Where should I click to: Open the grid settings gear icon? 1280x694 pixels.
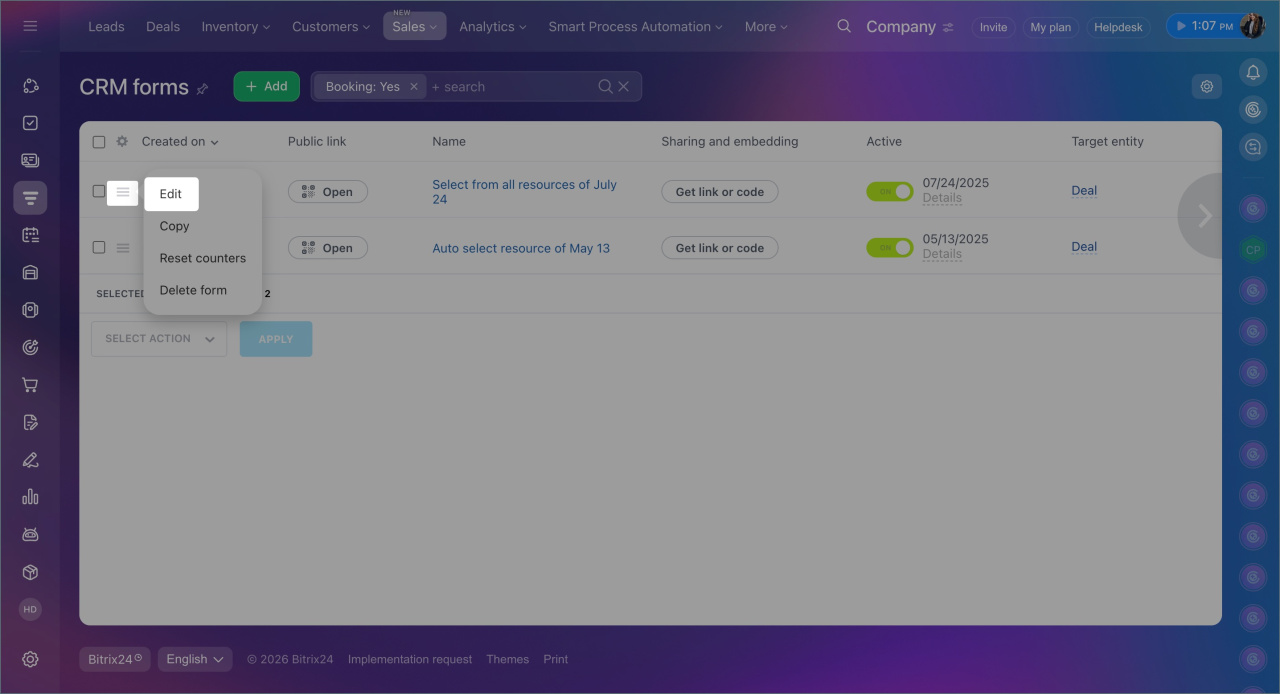click(1207, 87)
